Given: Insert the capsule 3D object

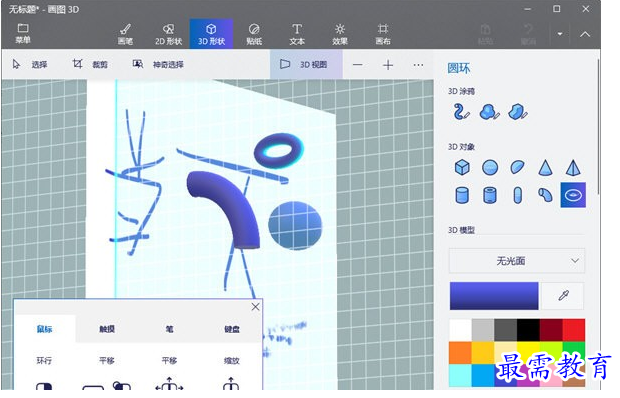Looking at the screenshot, I should click(518, 195).
